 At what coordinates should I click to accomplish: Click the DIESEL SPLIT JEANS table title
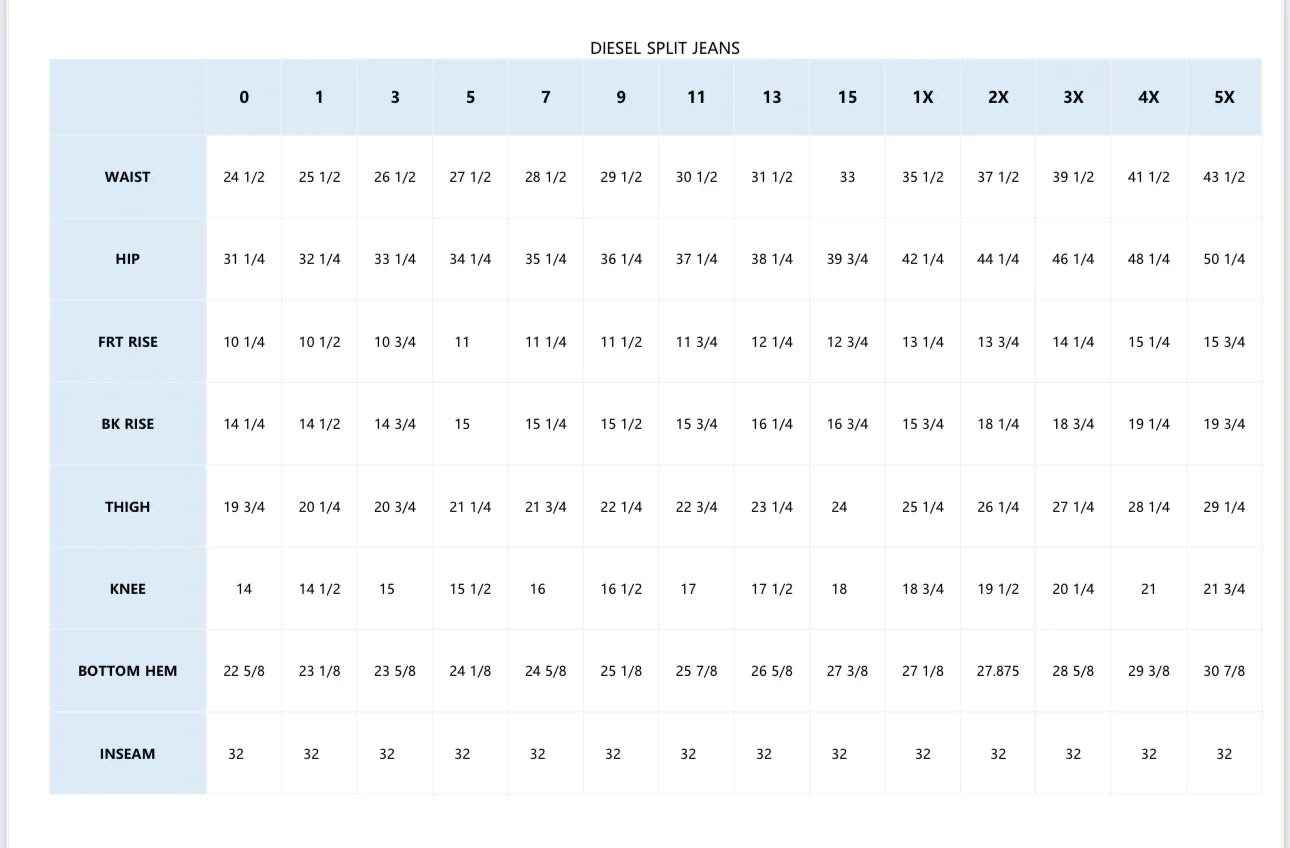click(664, 48)
